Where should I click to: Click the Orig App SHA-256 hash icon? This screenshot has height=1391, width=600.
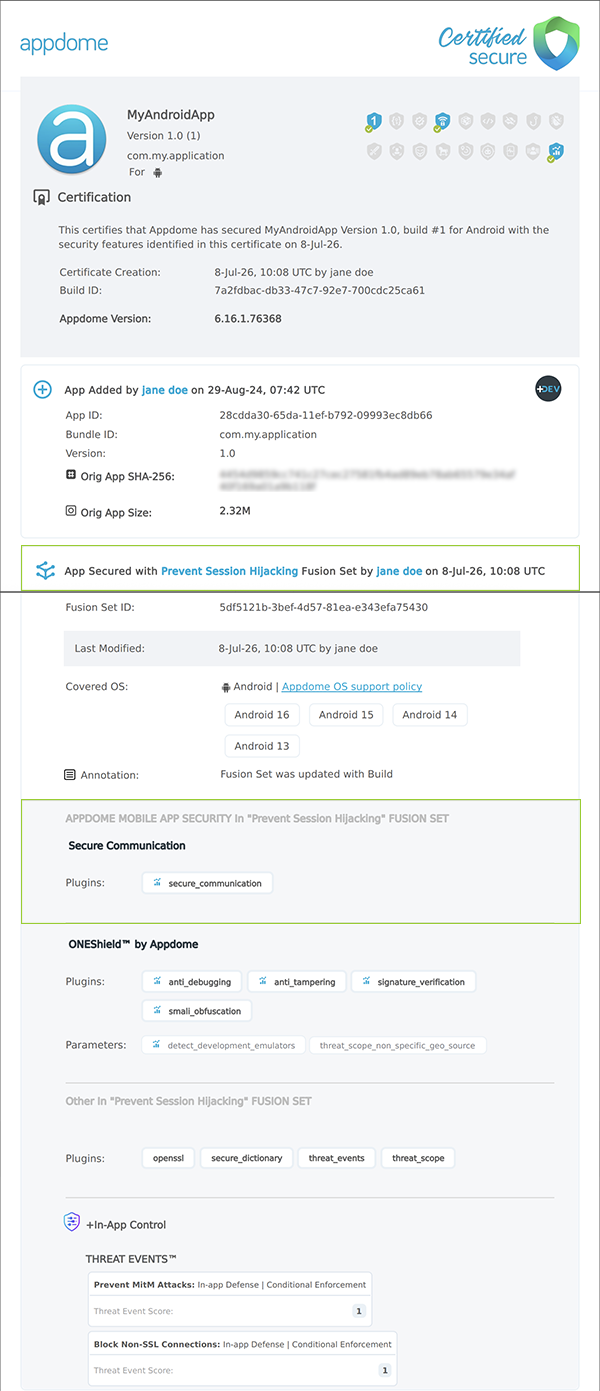coord(70,475)
